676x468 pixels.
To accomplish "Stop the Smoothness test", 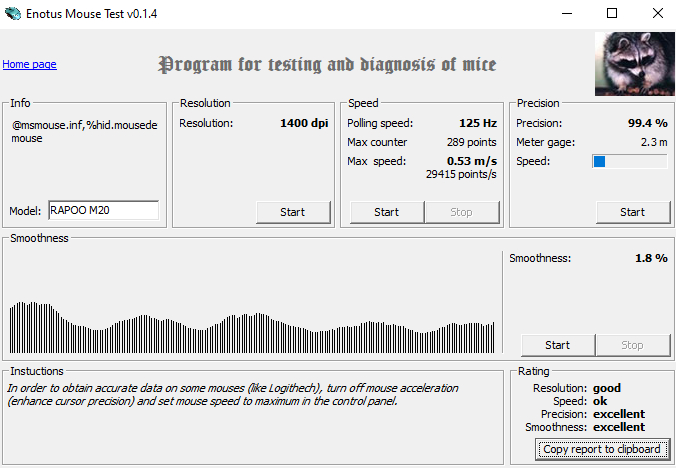I will pos(632,345).
